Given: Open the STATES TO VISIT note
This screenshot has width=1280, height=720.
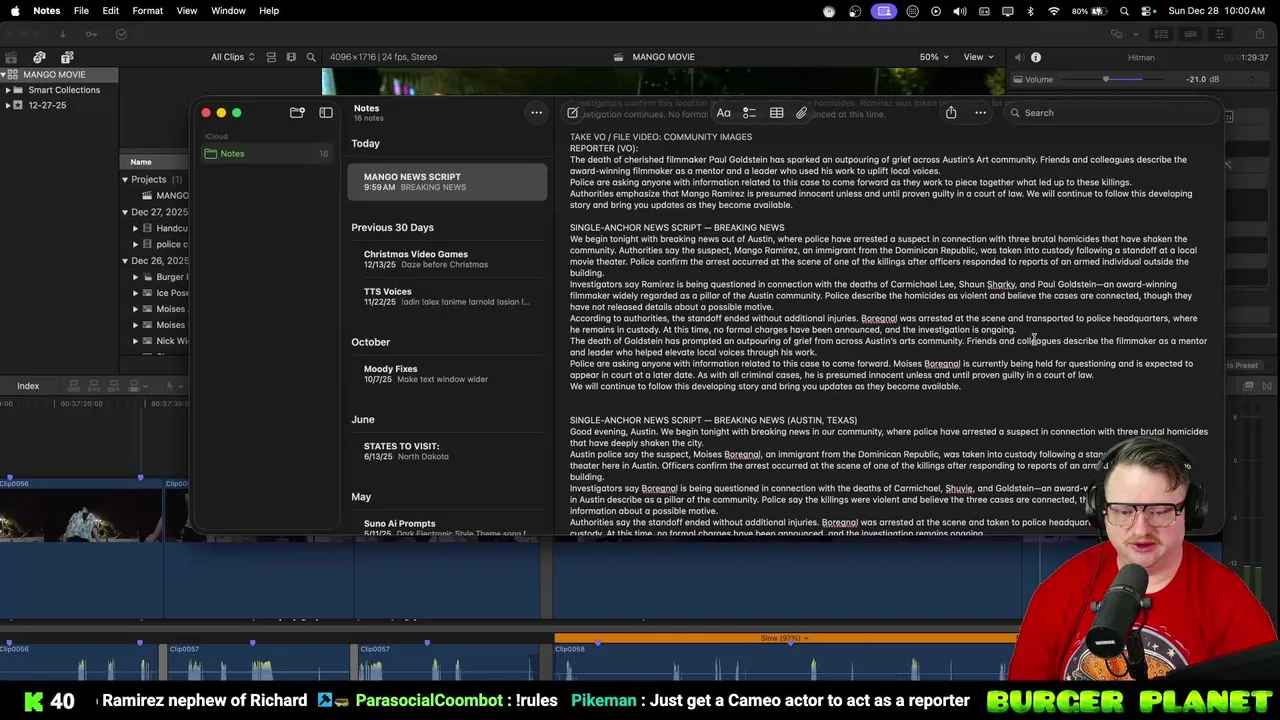Looking at the screenshot, I should [447, 451].
